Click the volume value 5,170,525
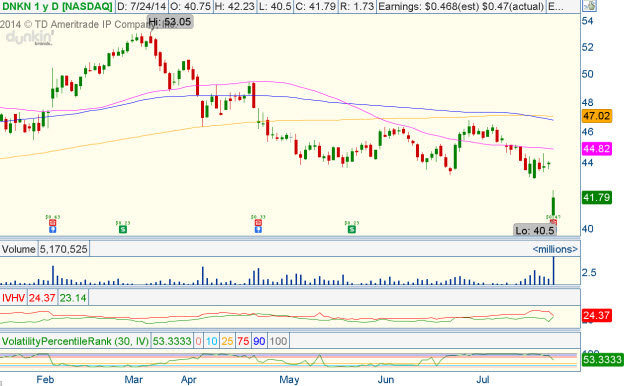The height and width of the screenshot is (386, 625). pos(63,249)
